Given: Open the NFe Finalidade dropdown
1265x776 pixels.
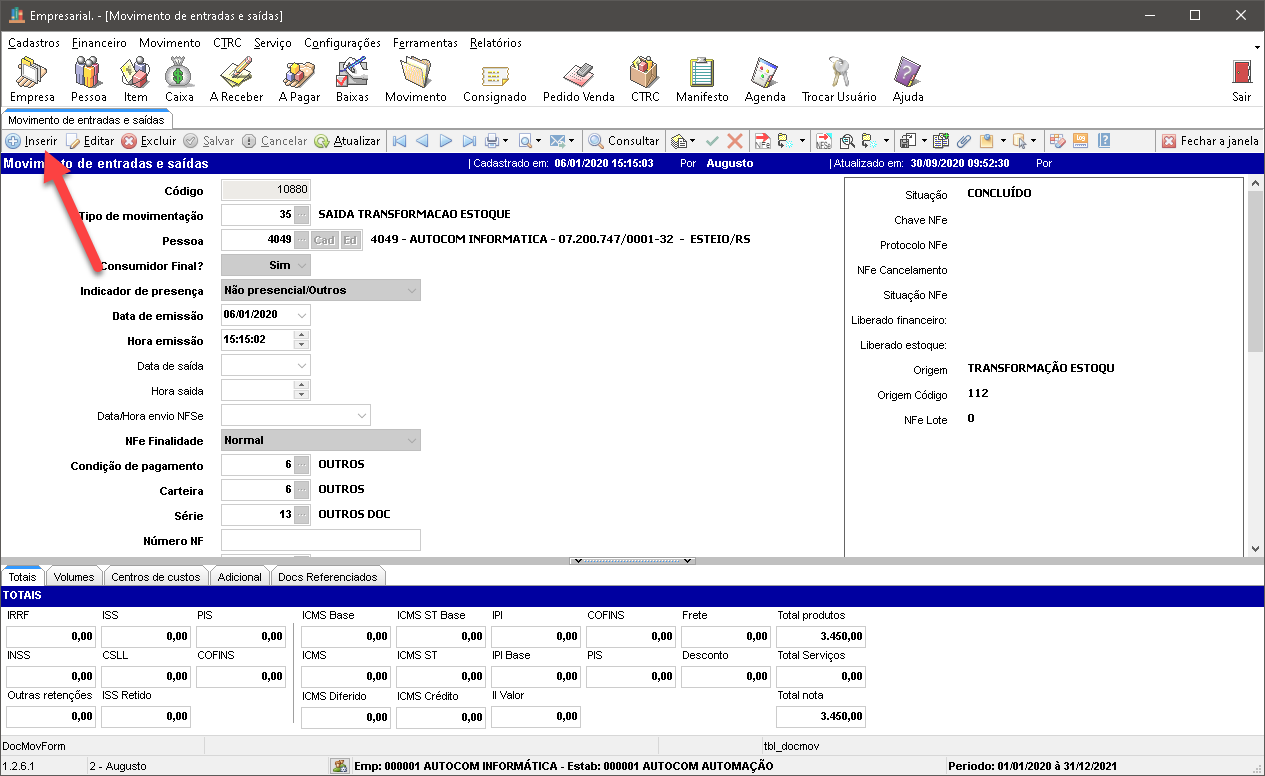Looking at the screenshot, I should [411, 440].
